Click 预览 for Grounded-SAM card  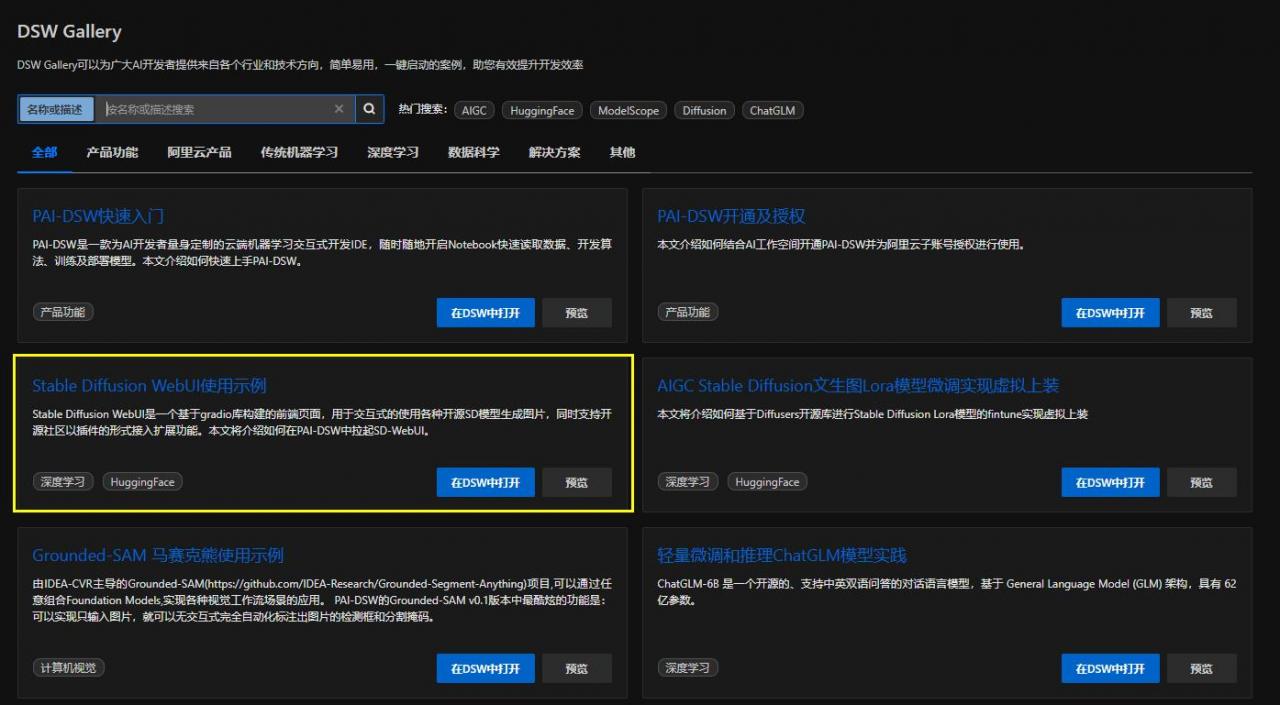(x=577, y=668)
